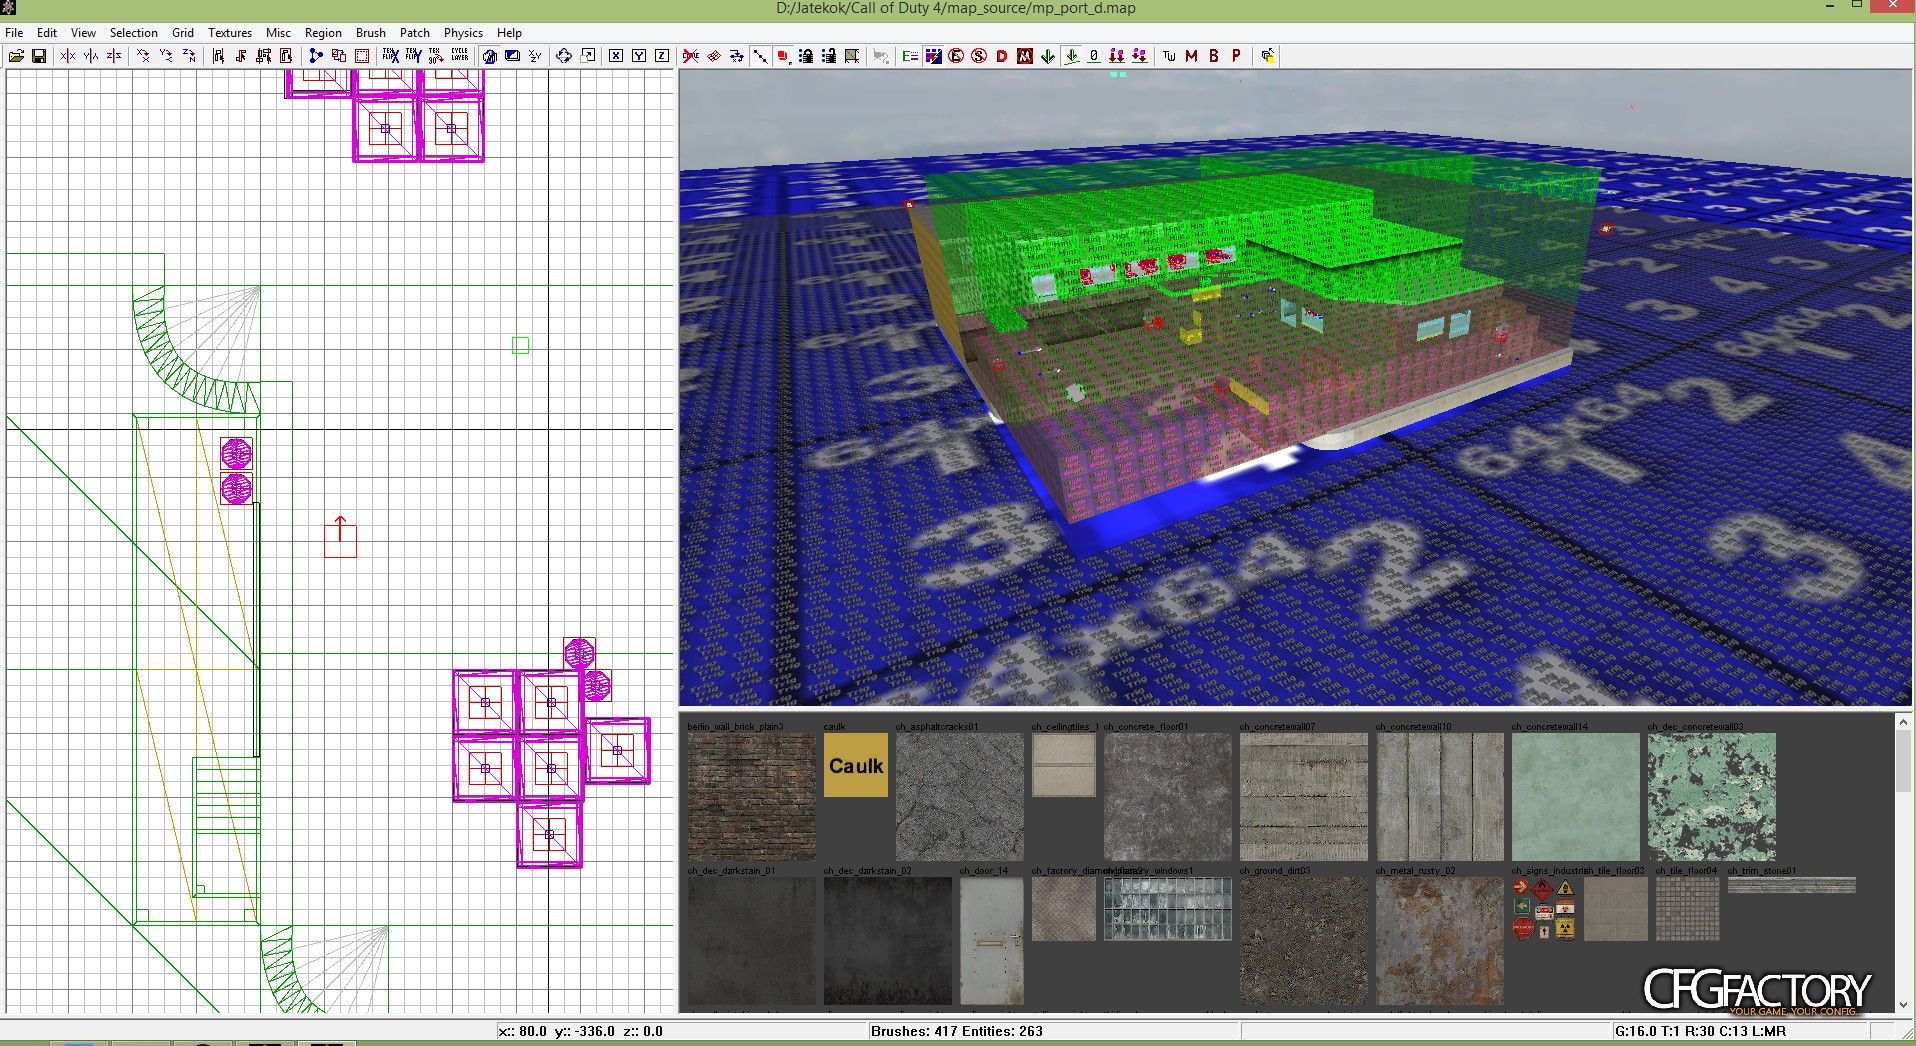Click the red dashed selection rectangle icon
This screenshot has height=1046, width=1916.
pyautogui.click(x=362, y=56)
